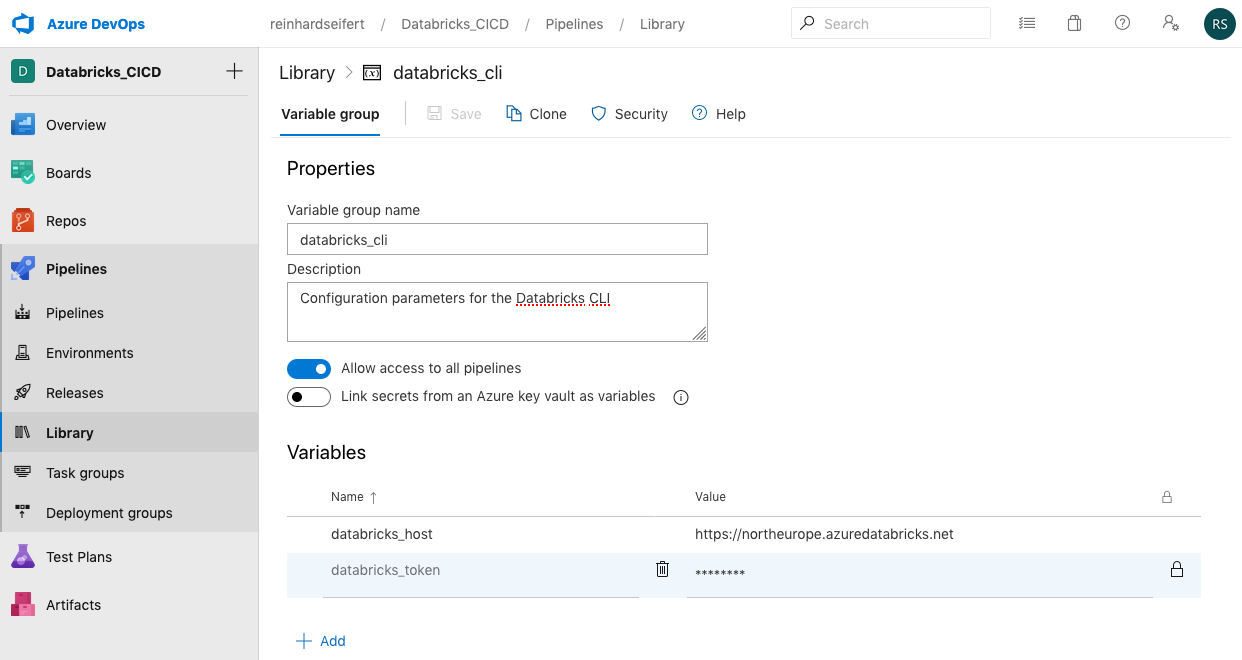Toggle Link secrets from Azure key vault
Image resolution: width=1242 pixels, height=660 pixels.
[x=309, y=397]
